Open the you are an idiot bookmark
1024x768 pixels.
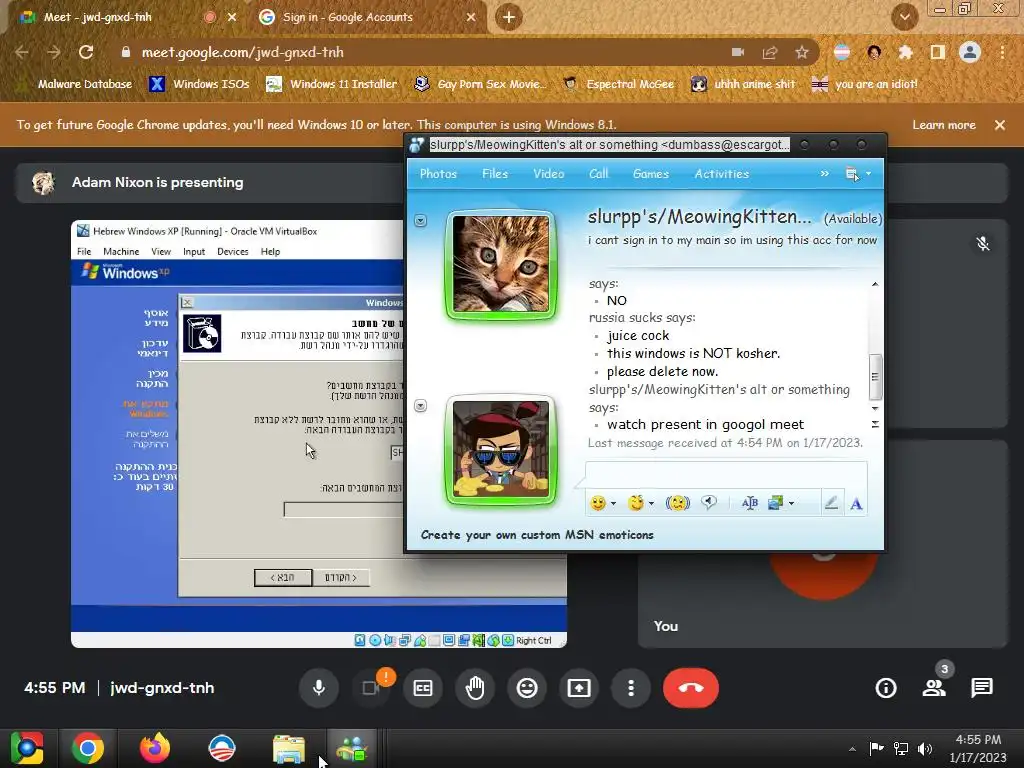coord(864,84)
